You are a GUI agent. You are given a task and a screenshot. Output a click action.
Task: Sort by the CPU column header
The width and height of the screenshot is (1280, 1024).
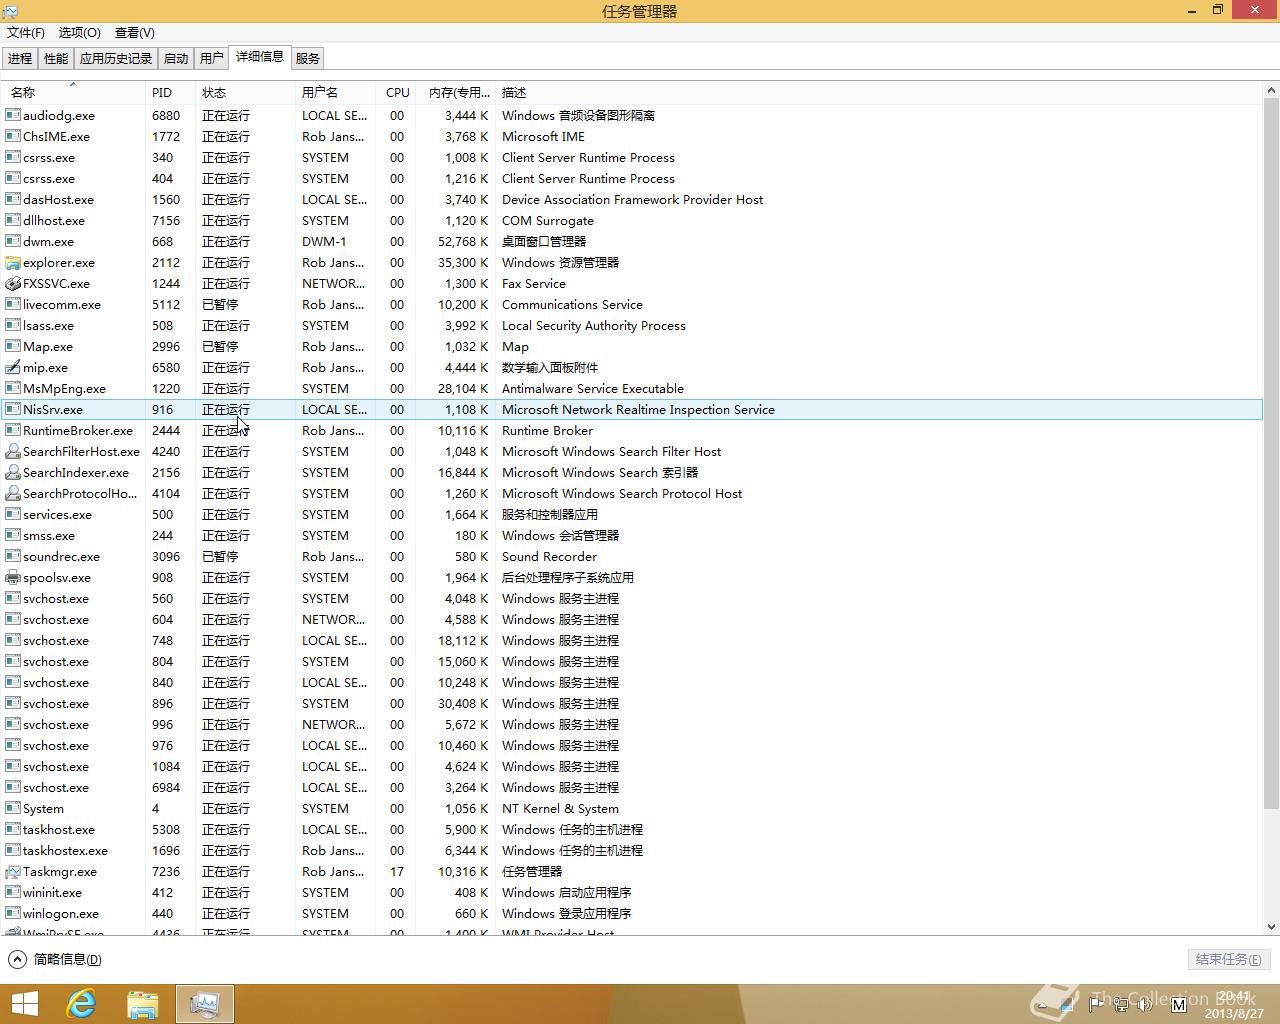pos(396,92)
